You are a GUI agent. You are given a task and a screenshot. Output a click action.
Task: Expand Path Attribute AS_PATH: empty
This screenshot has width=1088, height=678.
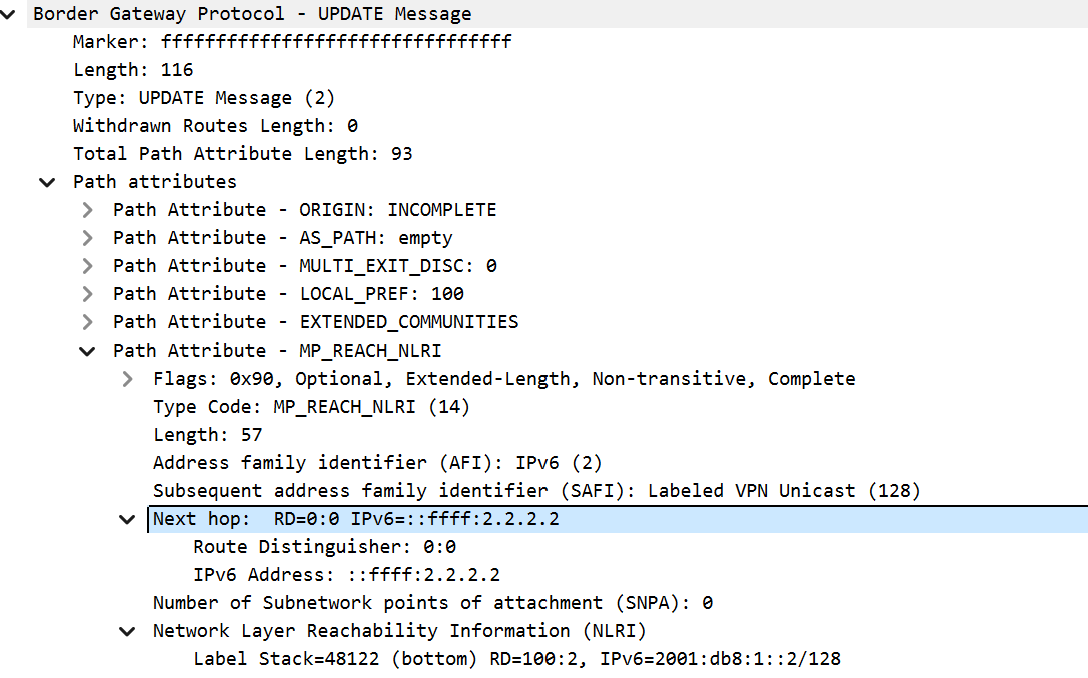tap(87, 238)
